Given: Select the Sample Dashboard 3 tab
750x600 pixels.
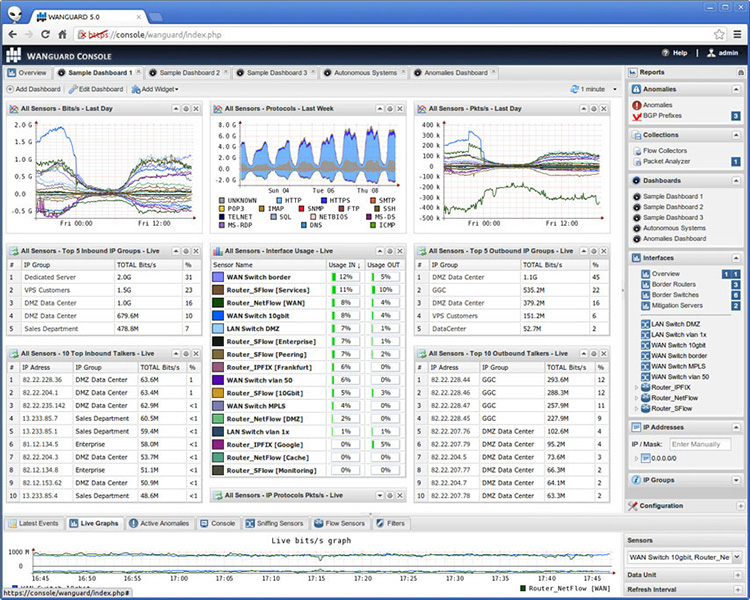Looking at the screenshot, I should pos(276,73).
